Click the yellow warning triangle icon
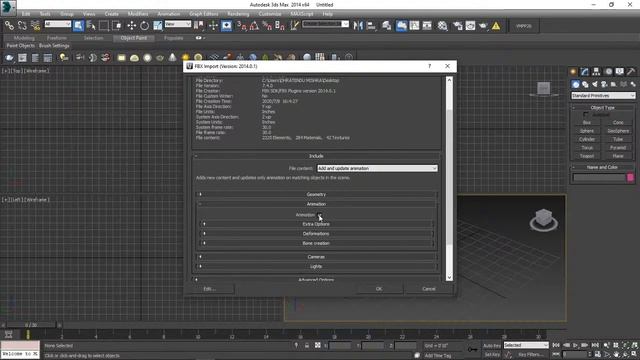The width and height of the screenshot is (640, 360). 496,26
